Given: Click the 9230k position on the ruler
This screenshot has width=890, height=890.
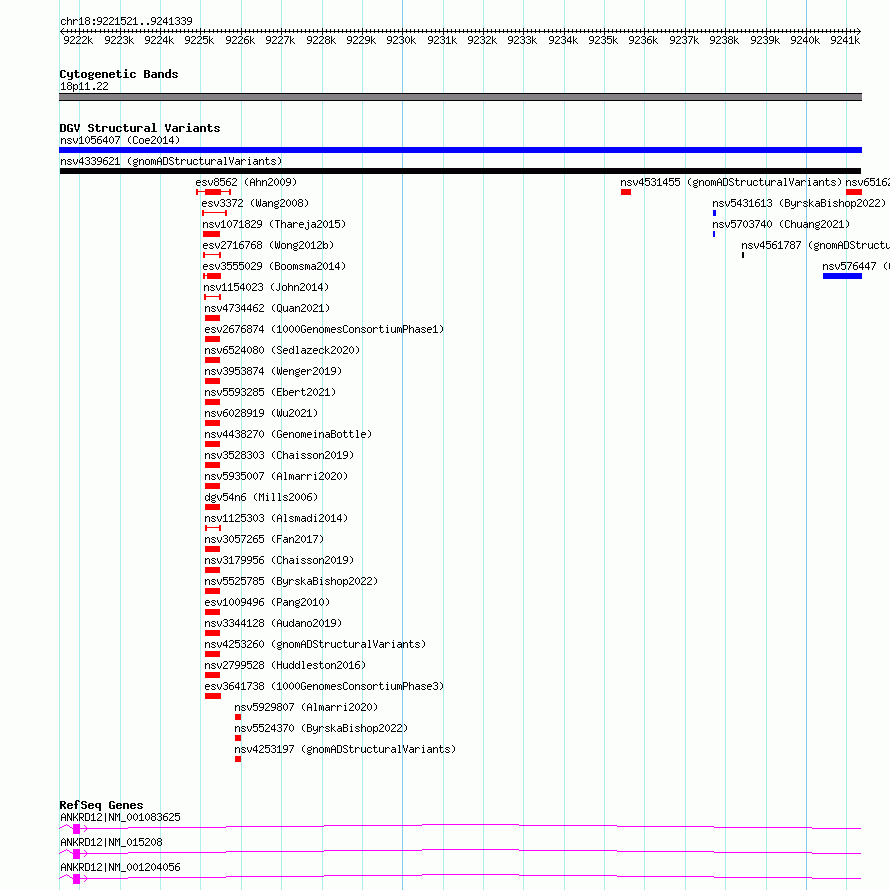Looking at the screenshot, I should coord(401,40).
